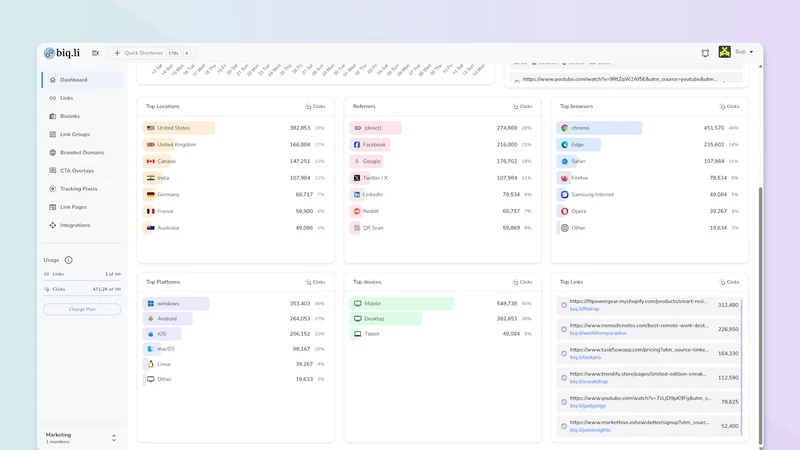800x450 pixels.
Task: Click the iOS bar in Top Platforms
Action: 162,334
